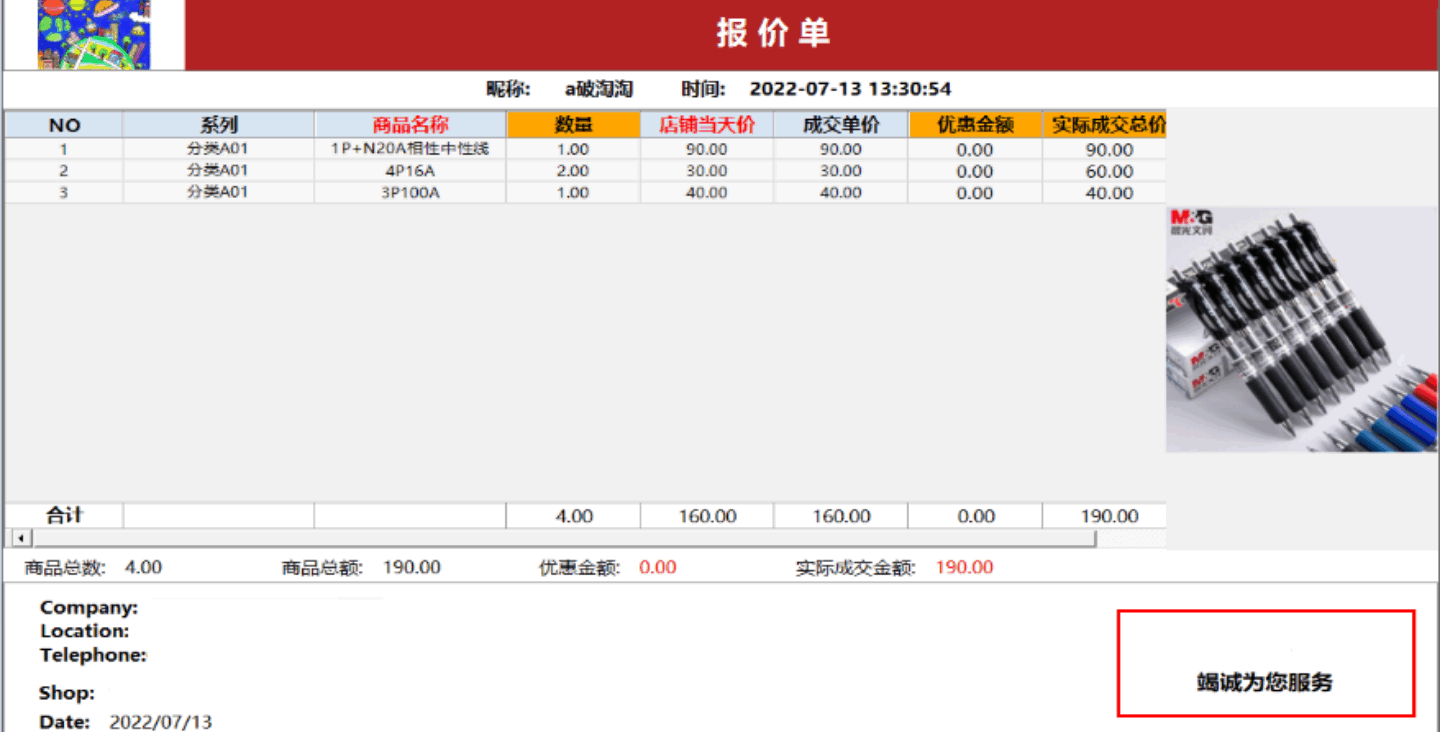Click the red-bordered 竭诚为您服务 box

(x=1265, y=663)
